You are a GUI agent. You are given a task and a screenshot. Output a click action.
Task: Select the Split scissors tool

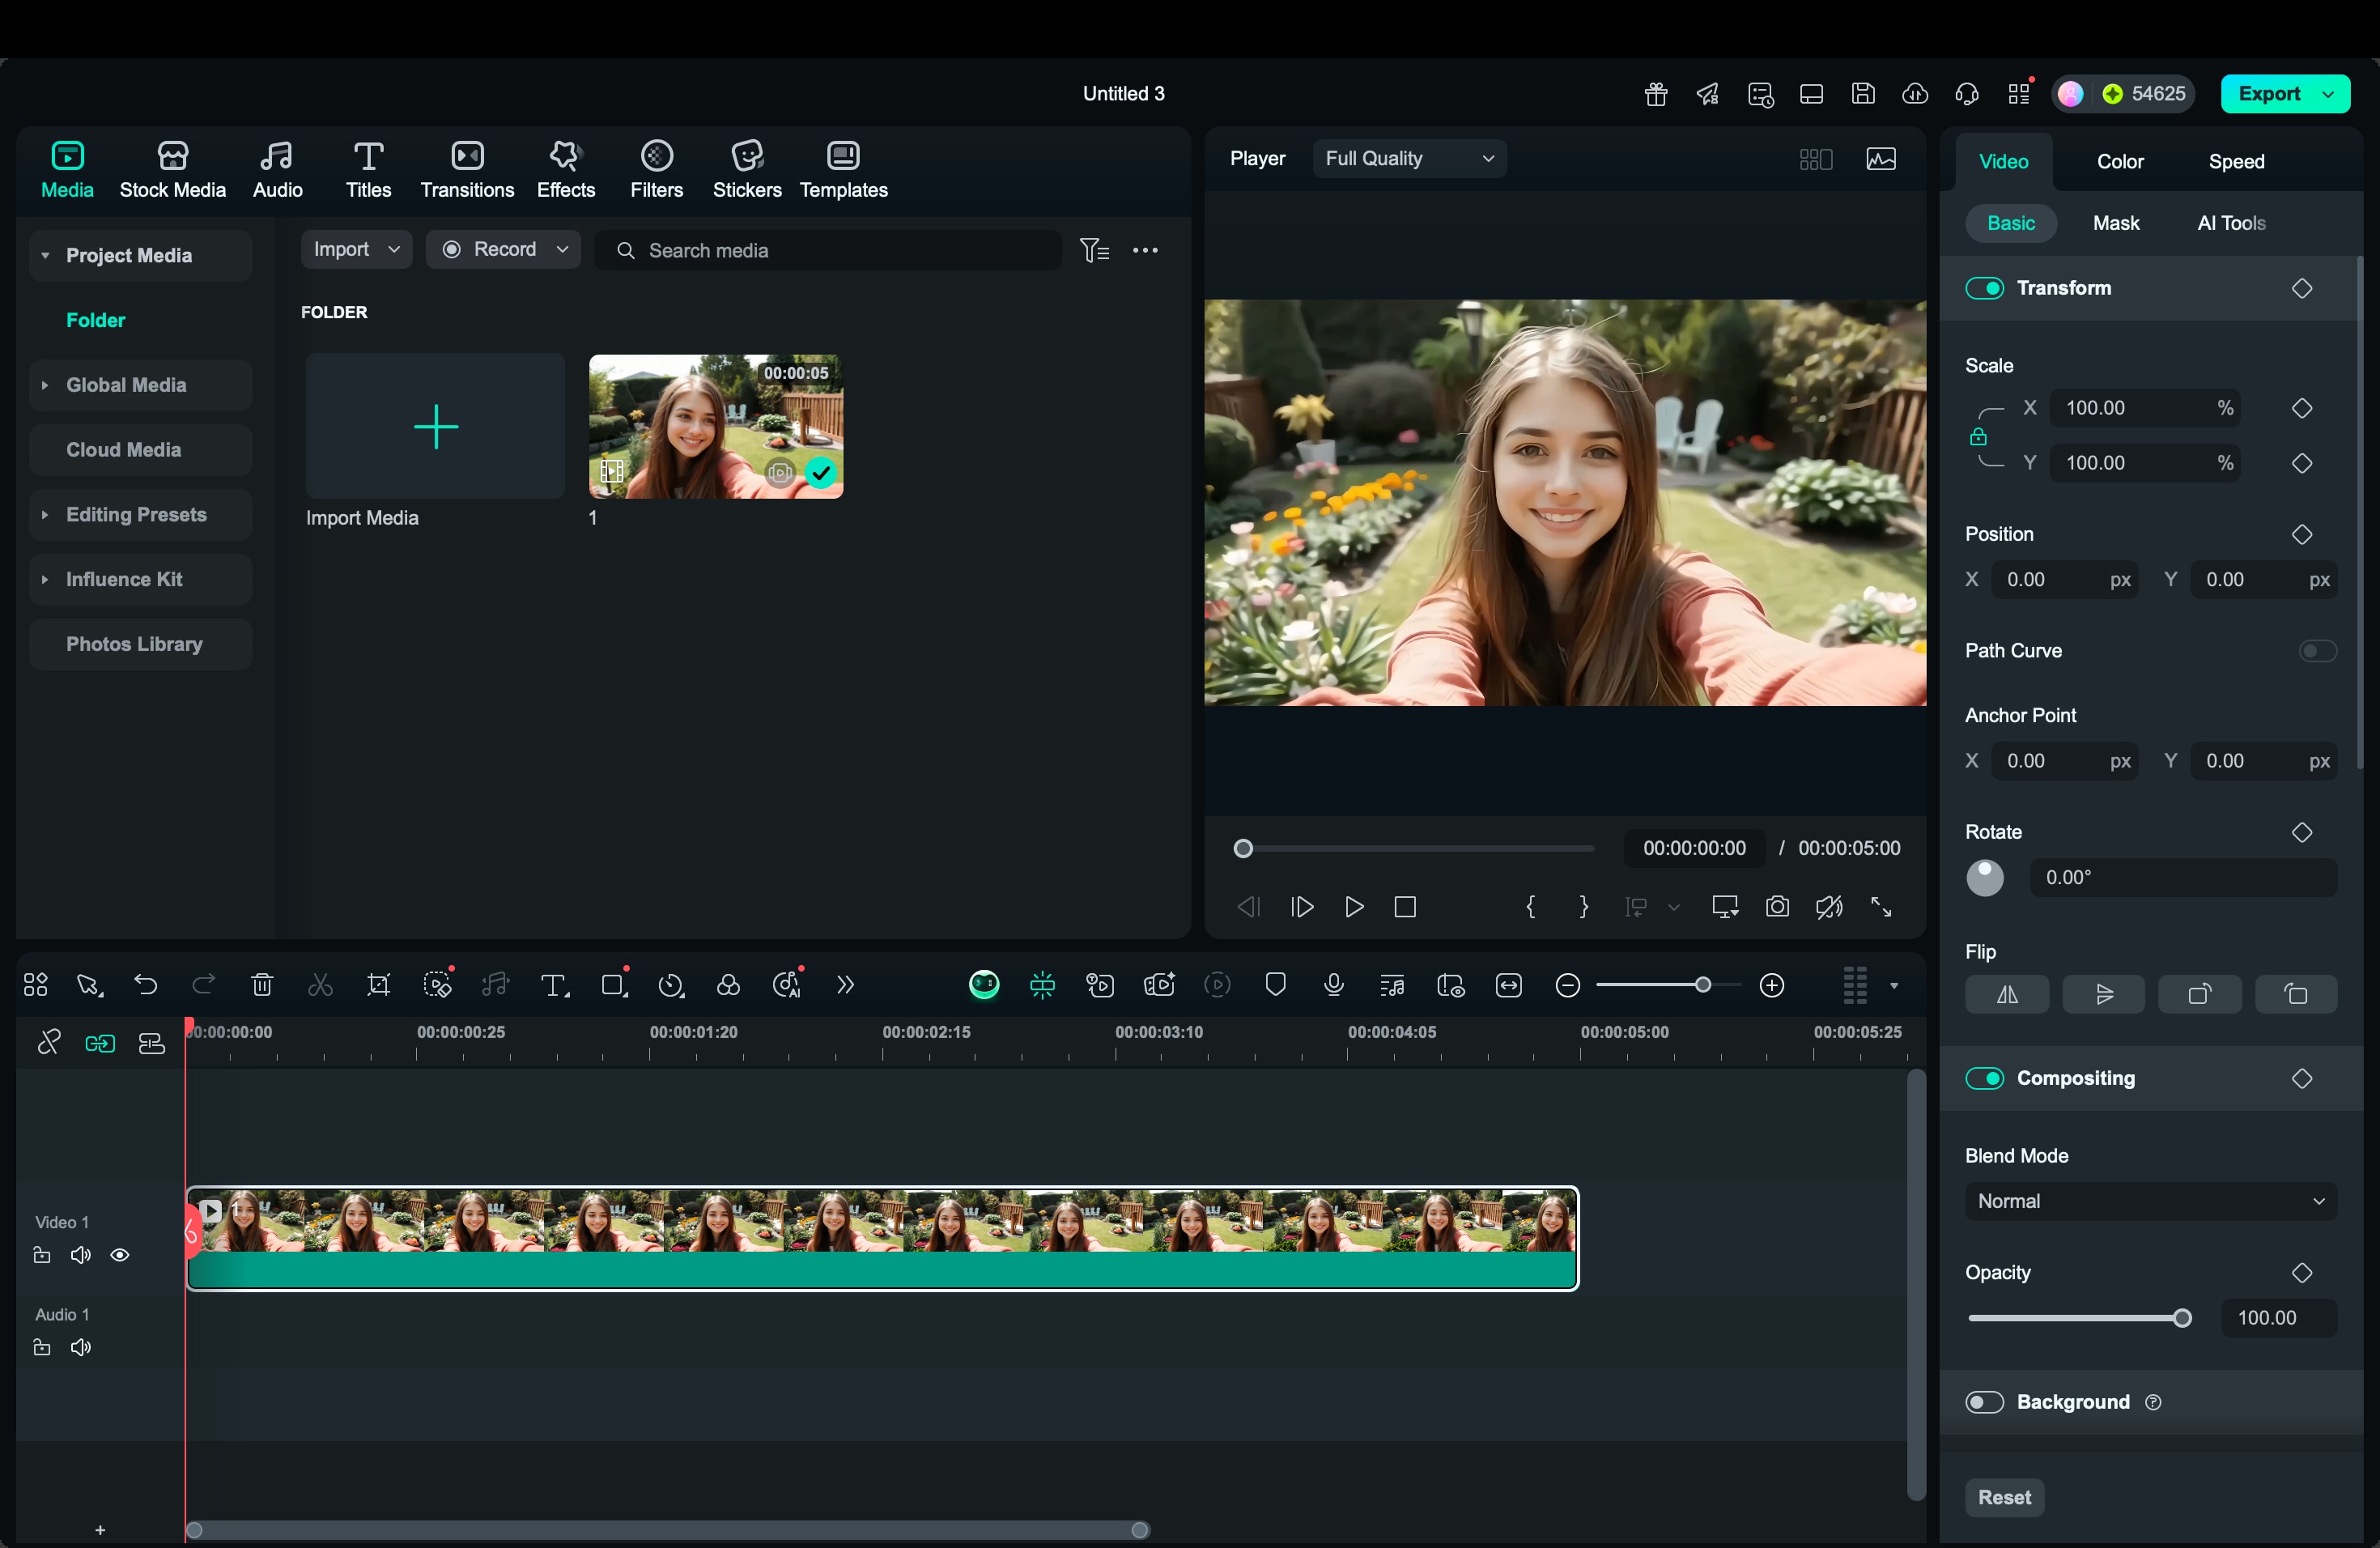[x=319, y=985]
